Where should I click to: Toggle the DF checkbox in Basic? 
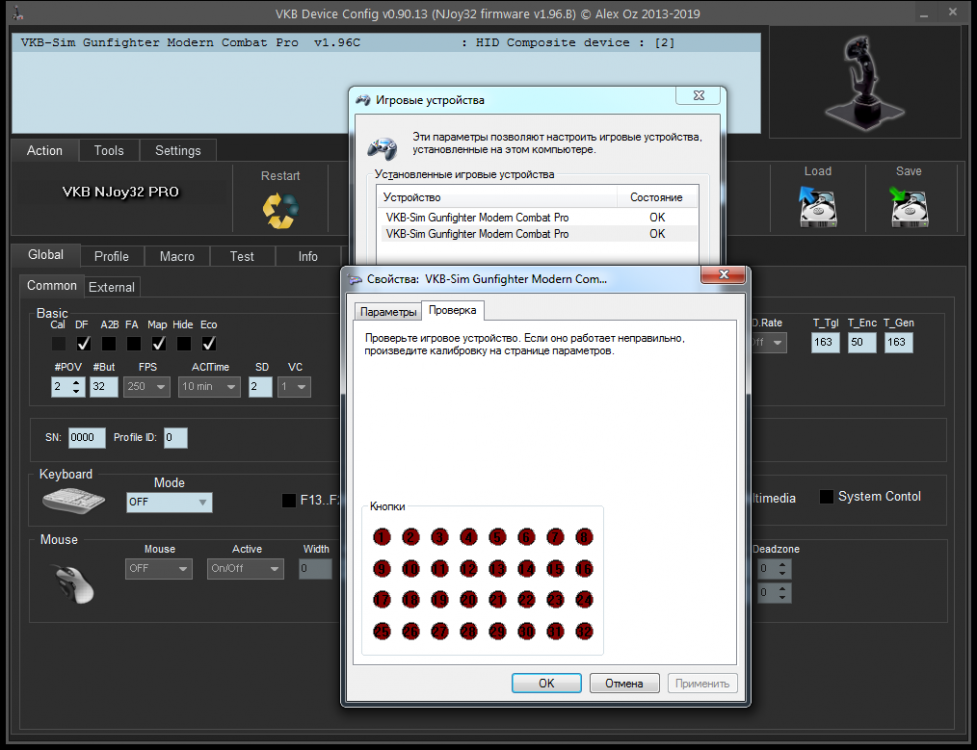click(x=84, y=343)
